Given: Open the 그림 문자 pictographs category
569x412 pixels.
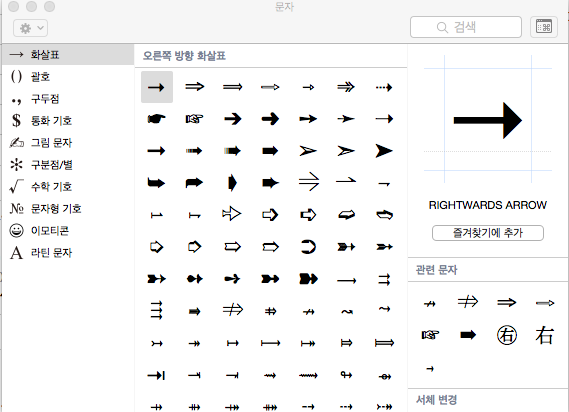Looking at the screenshot, I should [x=68, y=143].
